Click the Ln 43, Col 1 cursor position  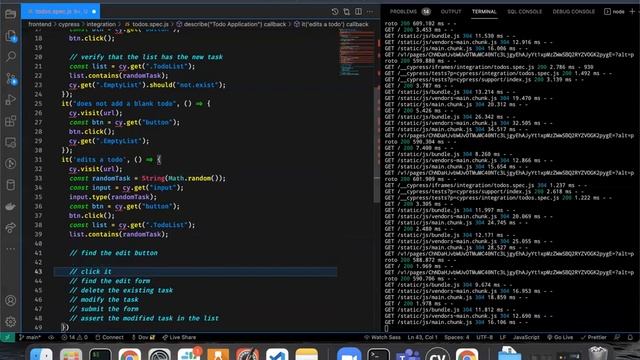(x=422, y=337)
